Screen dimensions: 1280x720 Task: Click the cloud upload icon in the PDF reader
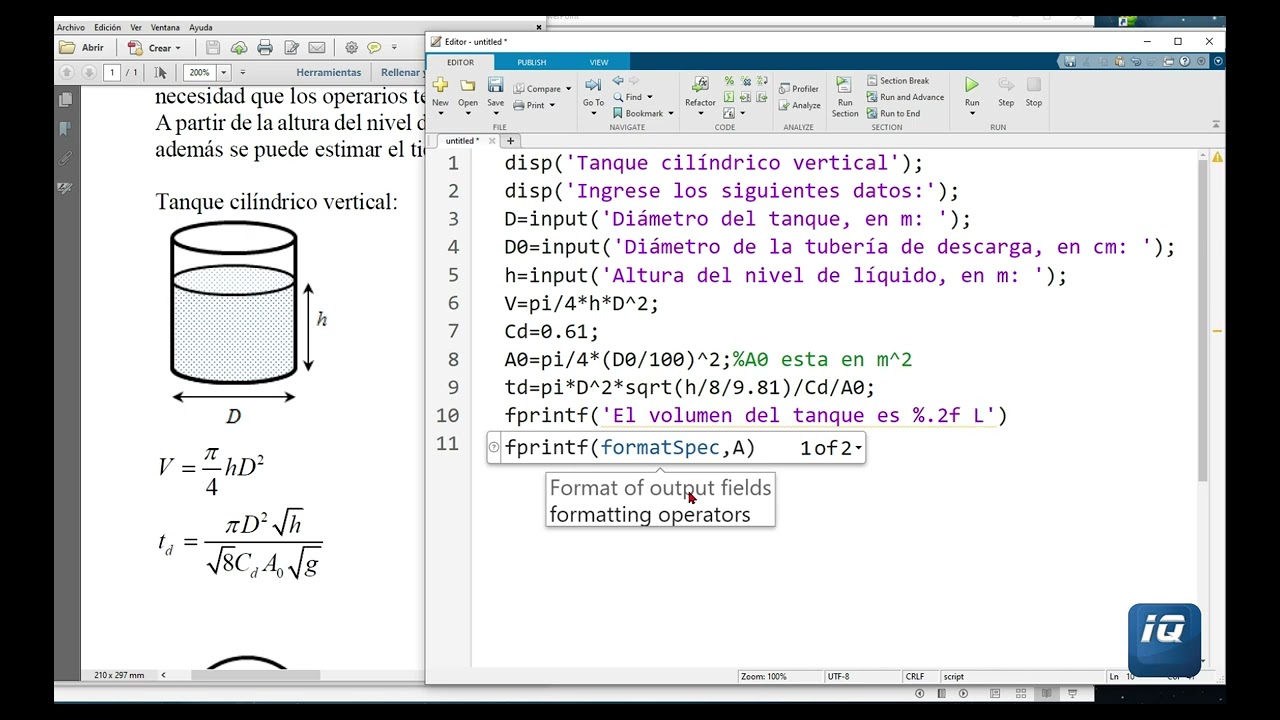239,48
